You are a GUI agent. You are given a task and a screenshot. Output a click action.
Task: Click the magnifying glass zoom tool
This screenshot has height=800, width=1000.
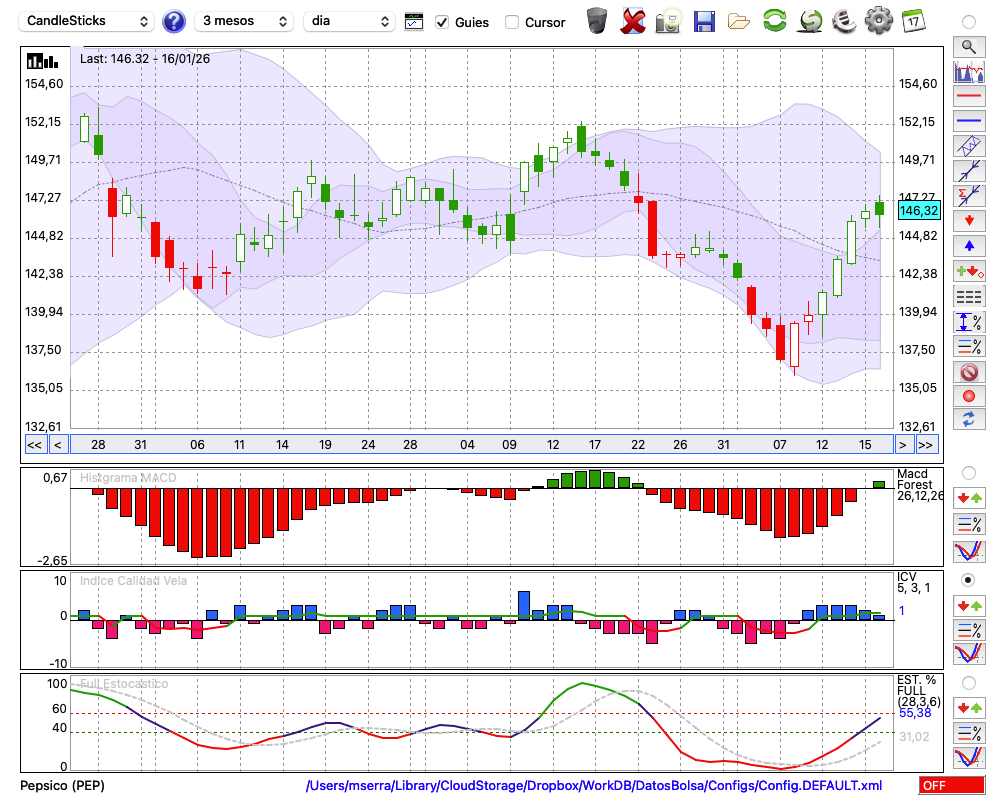coord(968,46)
